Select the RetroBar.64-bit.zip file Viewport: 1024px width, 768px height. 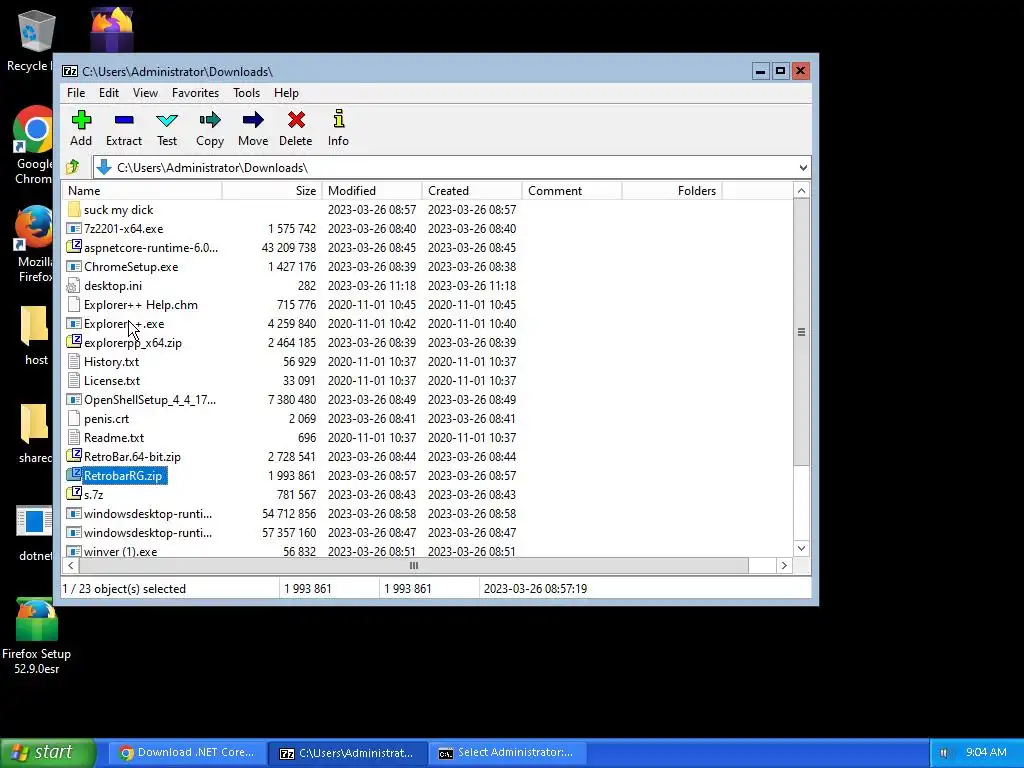point(133,456)
